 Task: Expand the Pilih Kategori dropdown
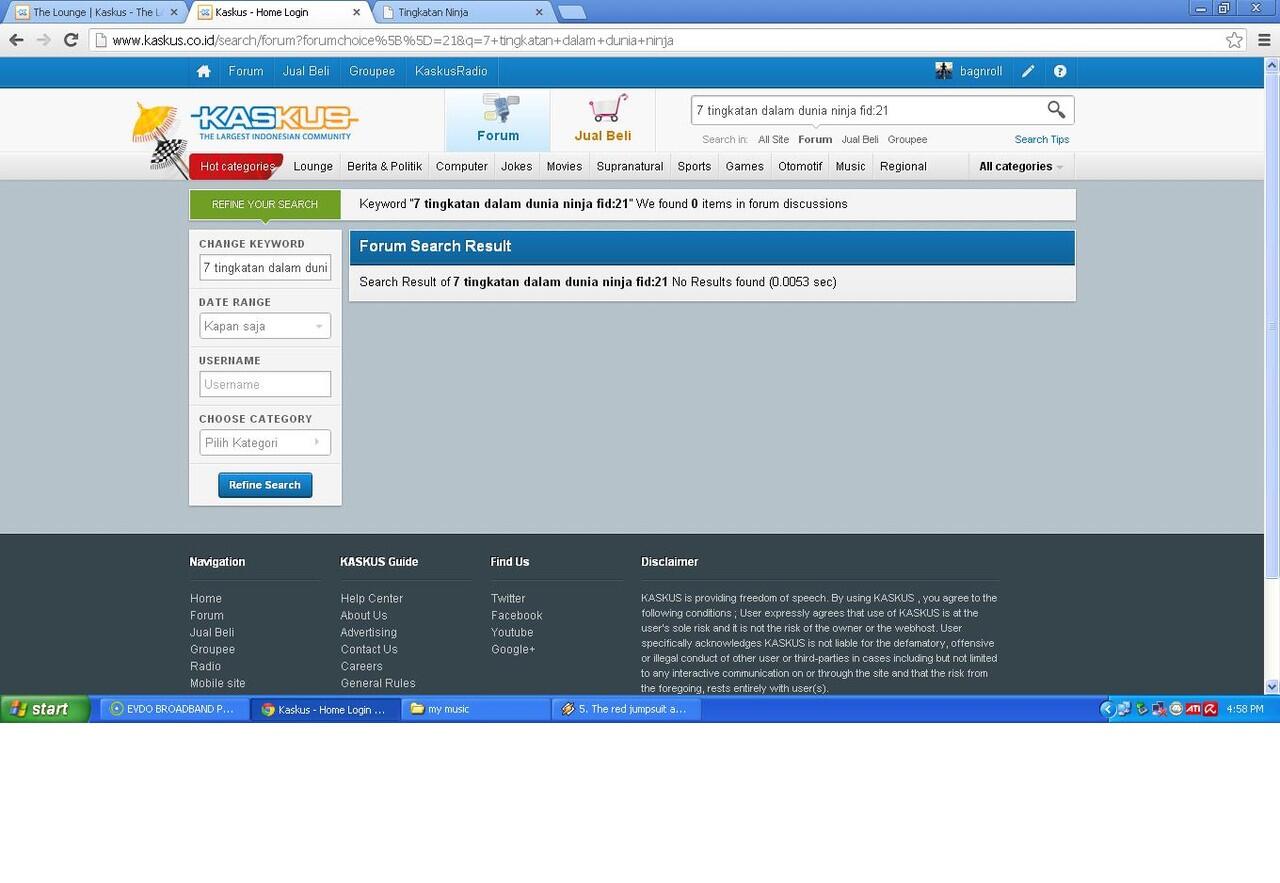265,443
